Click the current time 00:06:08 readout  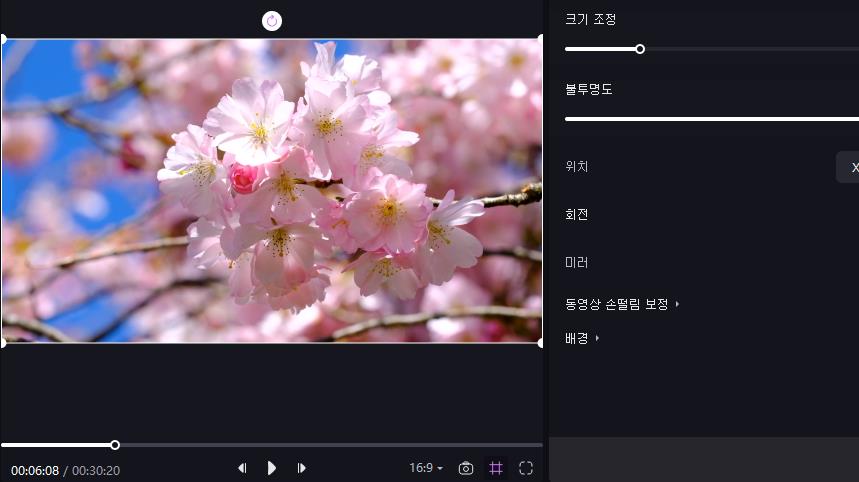(35, 470)
